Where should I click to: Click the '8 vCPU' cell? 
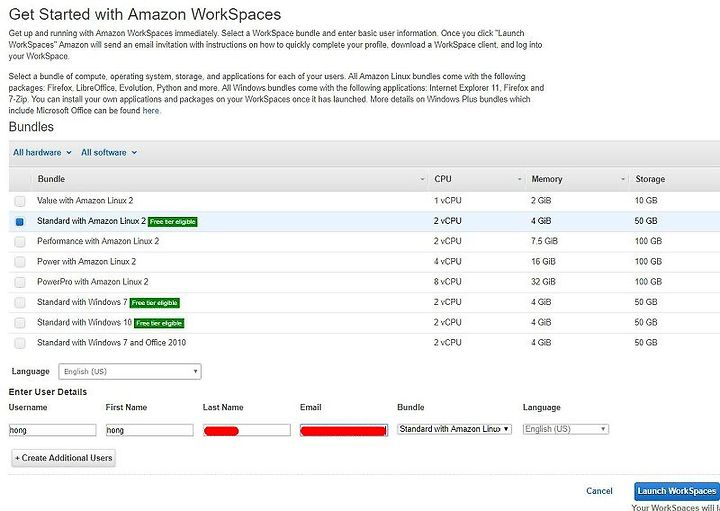click(x=448, y=281)
